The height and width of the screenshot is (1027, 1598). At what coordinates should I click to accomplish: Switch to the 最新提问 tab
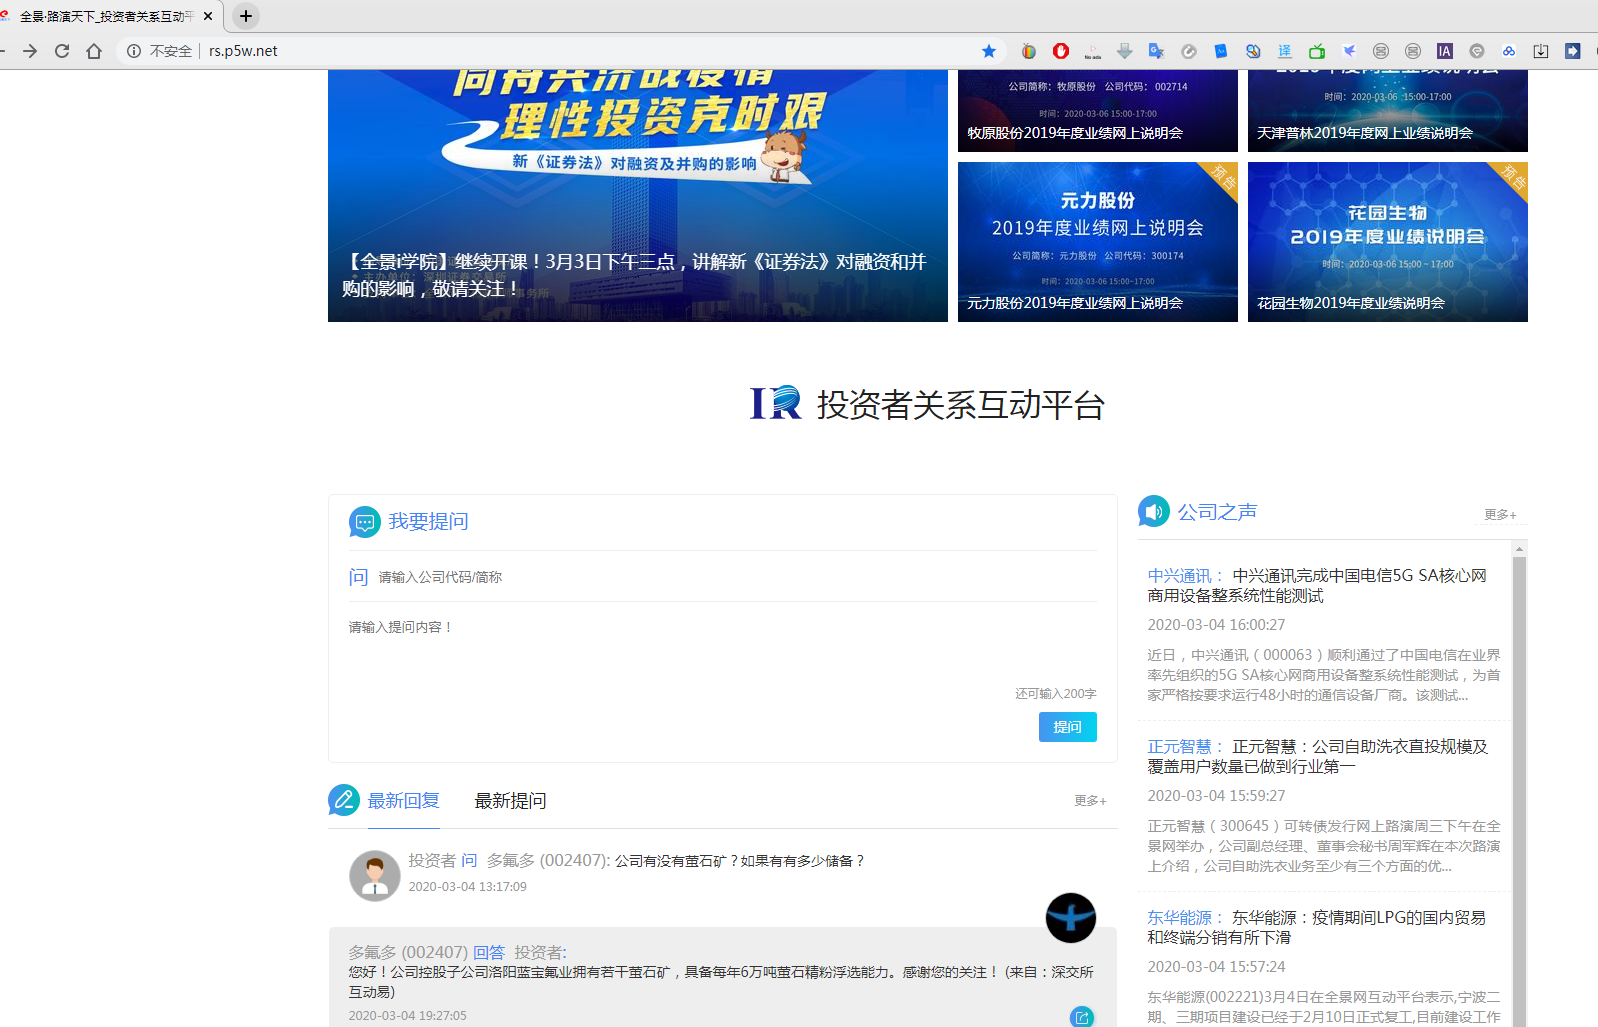[x=510, y=801]
